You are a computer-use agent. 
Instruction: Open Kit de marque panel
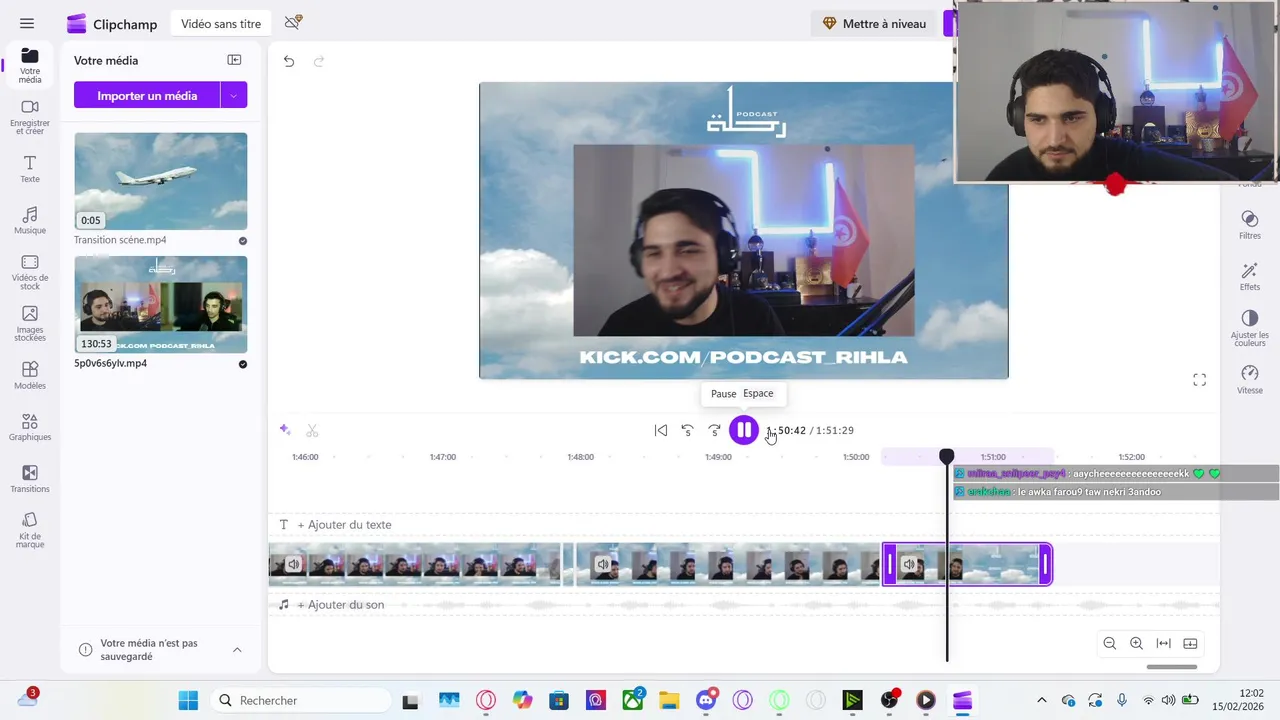30,531
